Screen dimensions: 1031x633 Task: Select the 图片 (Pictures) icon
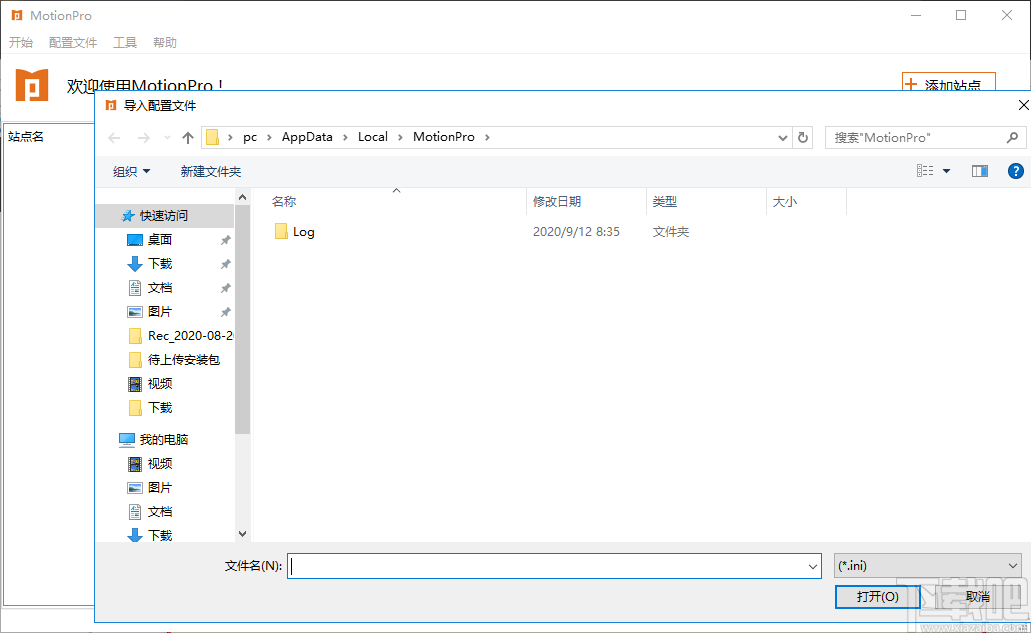135,311
